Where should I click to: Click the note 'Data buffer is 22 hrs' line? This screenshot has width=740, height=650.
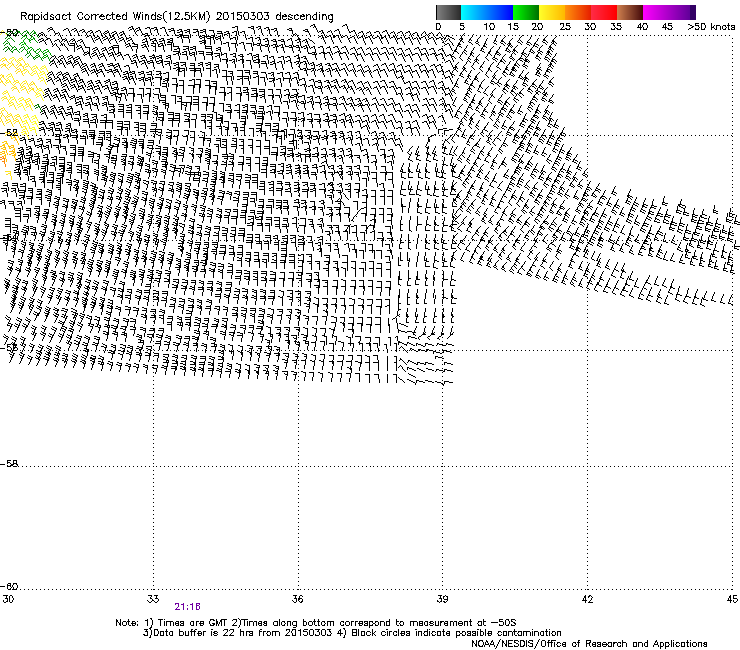pos(352,633)
